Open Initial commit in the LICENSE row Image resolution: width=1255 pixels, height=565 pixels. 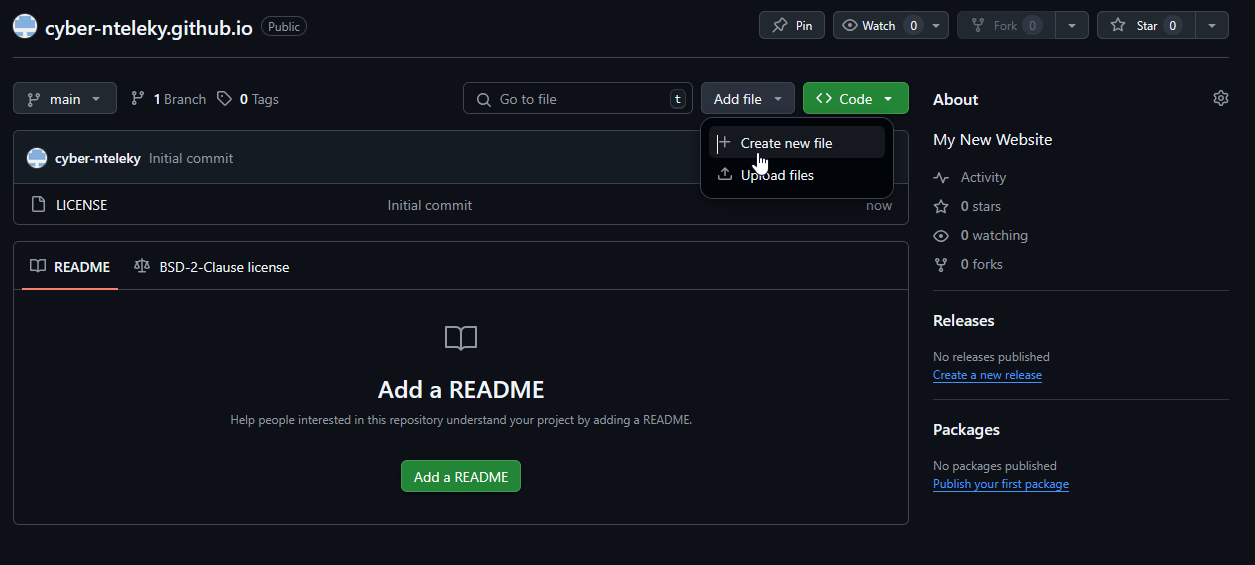(430, 205)
